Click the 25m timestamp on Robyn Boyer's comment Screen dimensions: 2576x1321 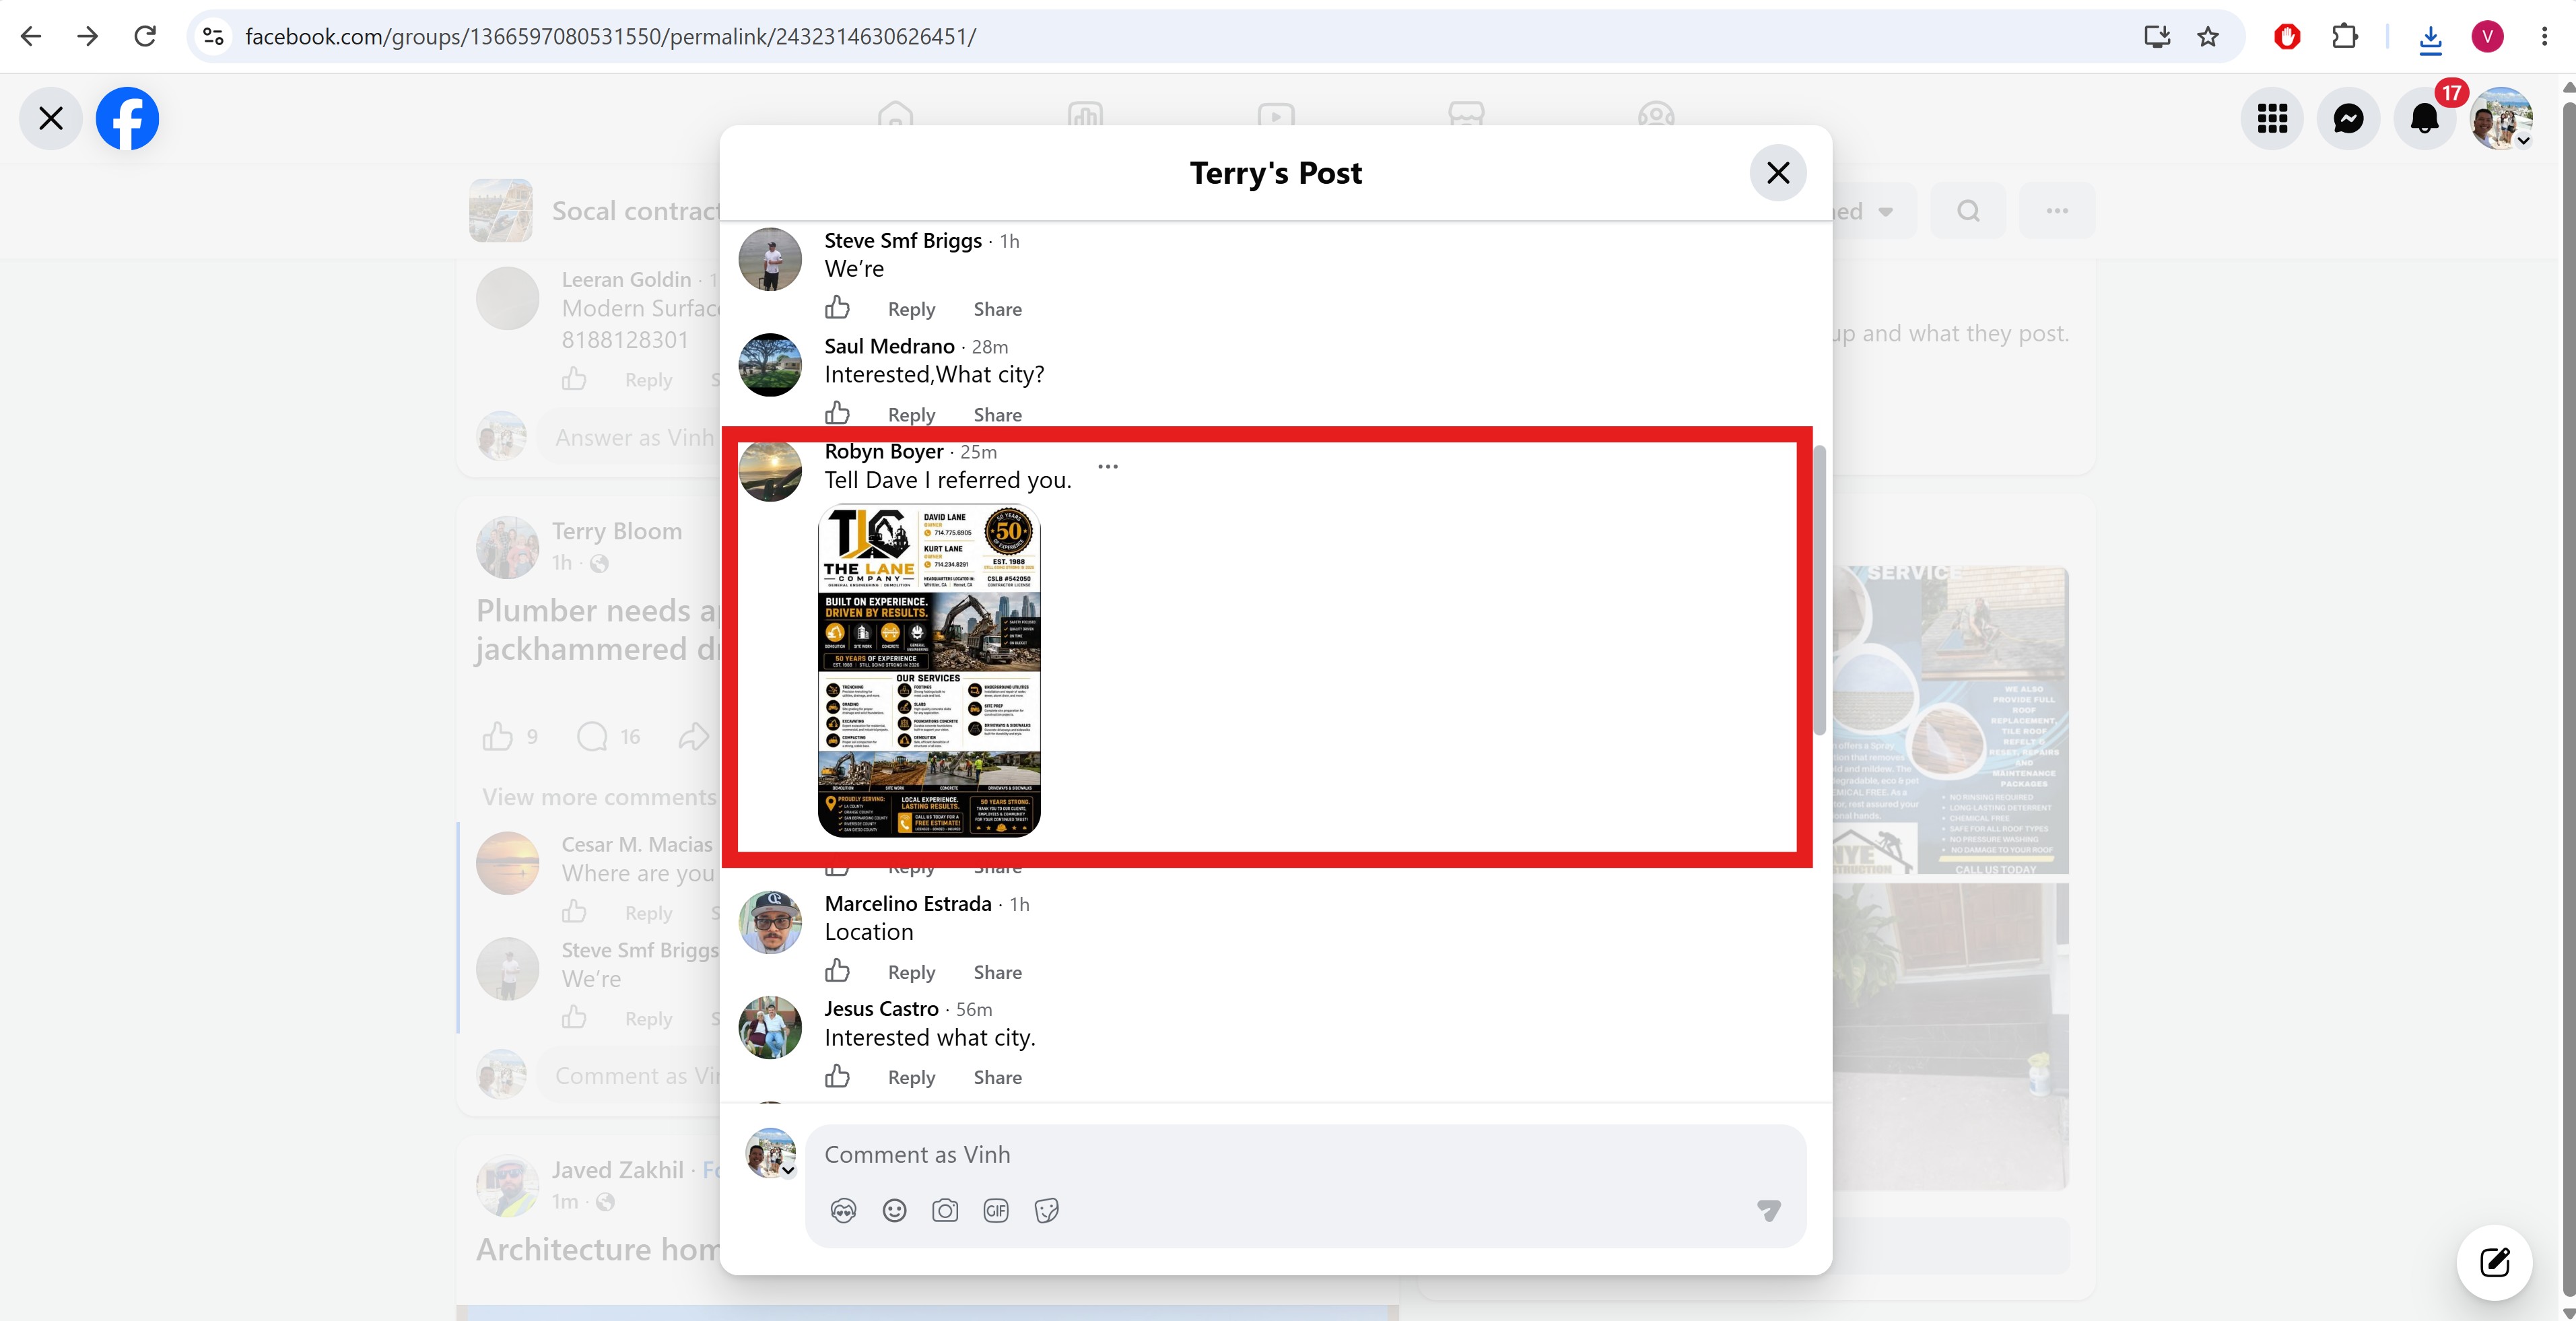tap(978, 453)
